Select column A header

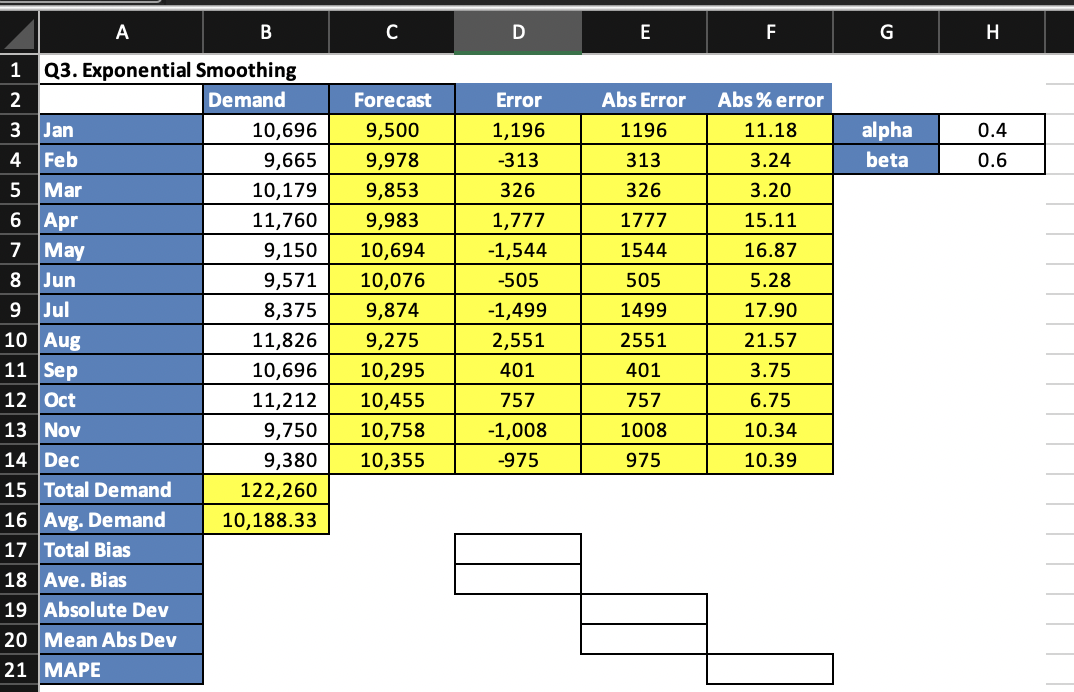tap(122, 31)
